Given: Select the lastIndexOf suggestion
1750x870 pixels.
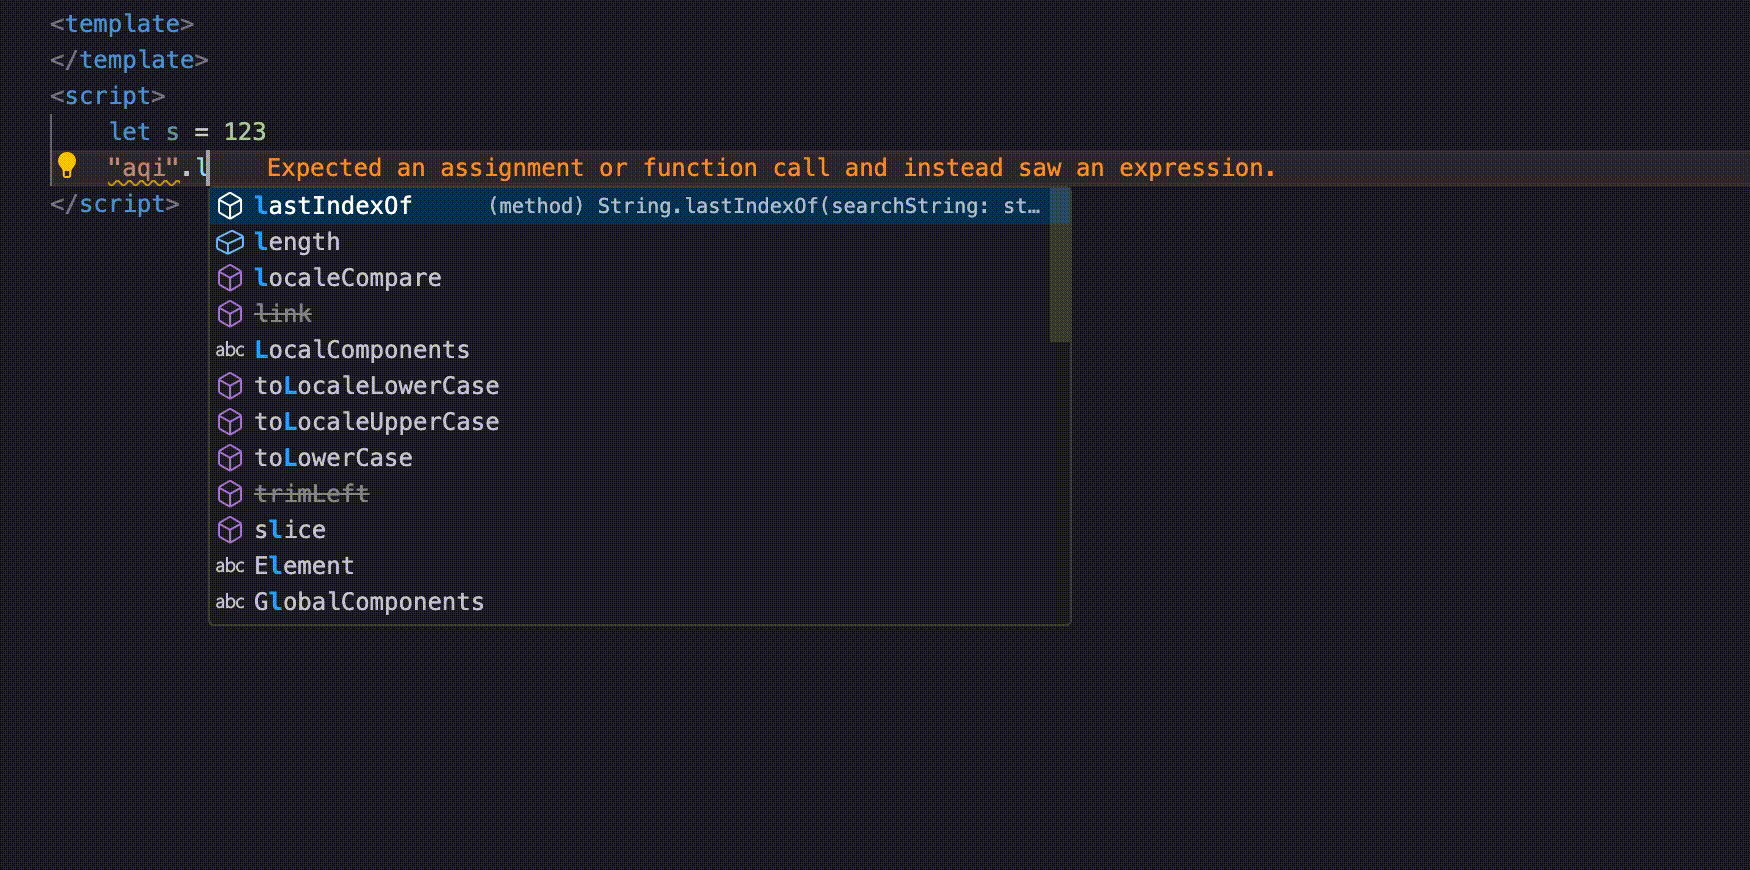Looking at the screenshot, I should click(x=333, y=206).
